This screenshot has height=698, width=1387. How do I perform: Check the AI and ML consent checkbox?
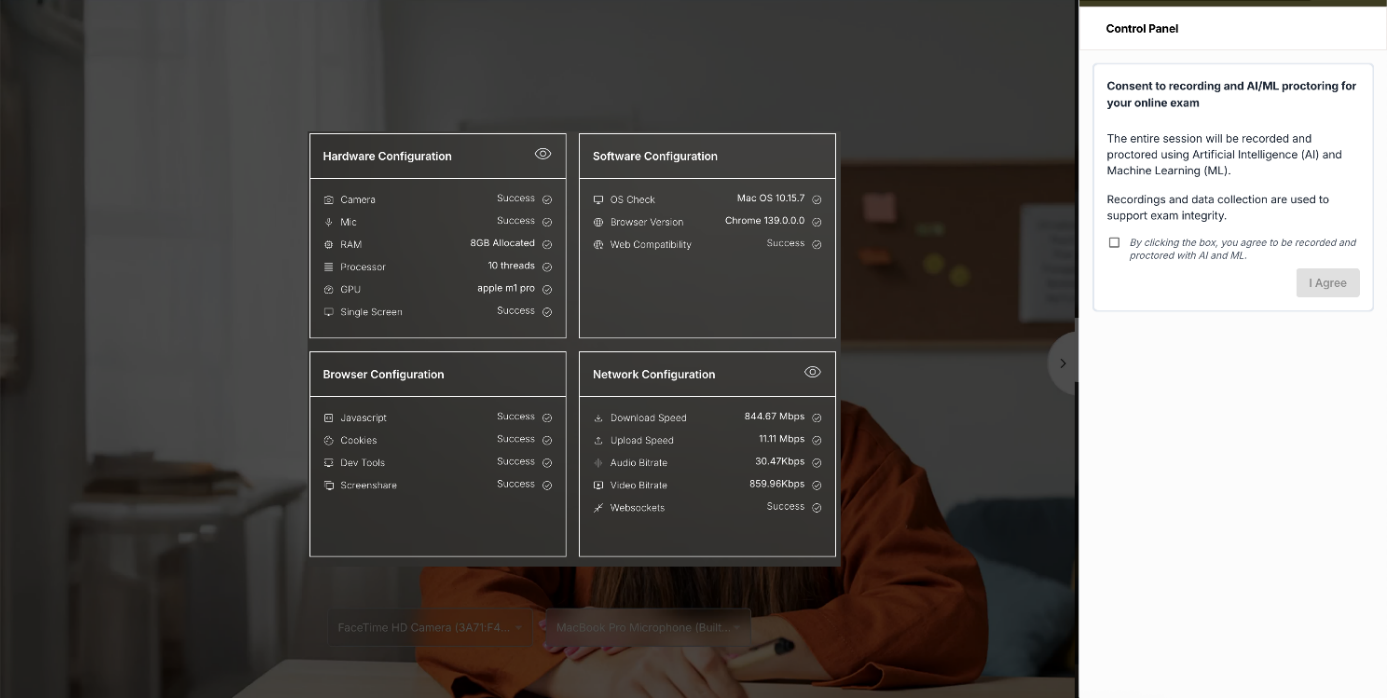1114,243
